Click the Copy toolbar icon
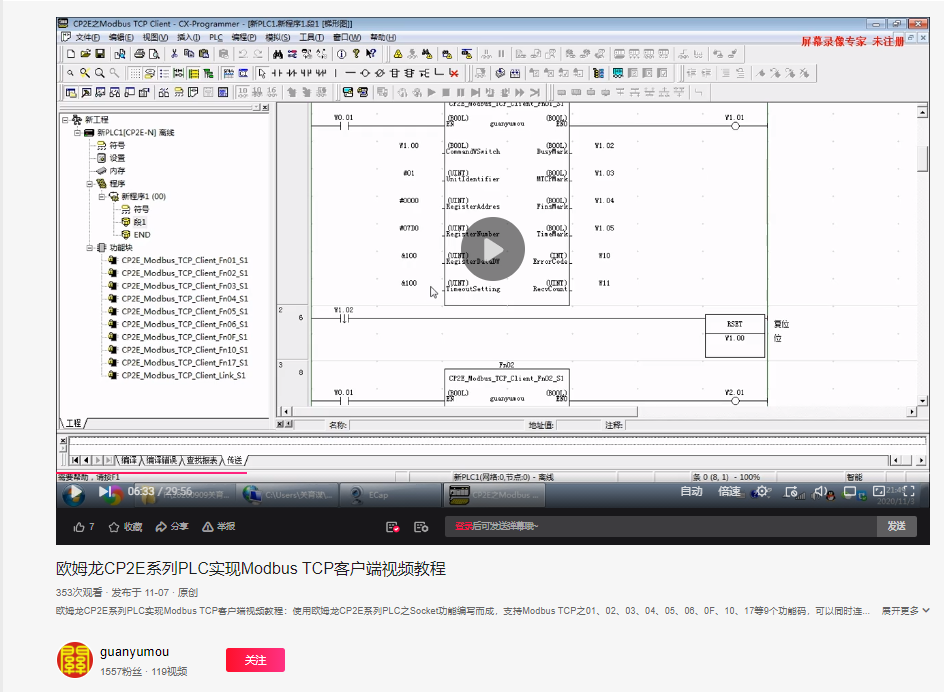This screenshot has height=692, width=944. point(189,54)
